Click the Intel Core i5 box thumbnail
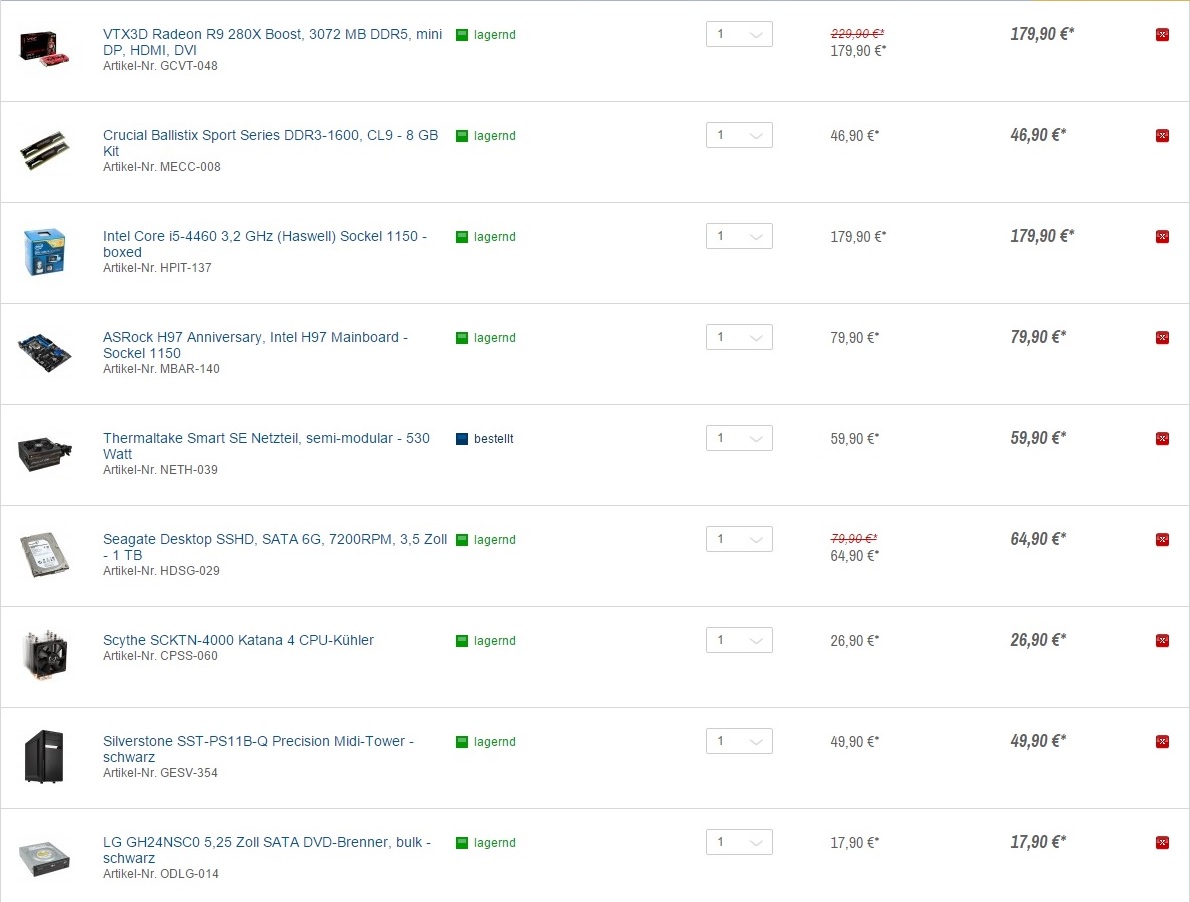 coord(44,252)
